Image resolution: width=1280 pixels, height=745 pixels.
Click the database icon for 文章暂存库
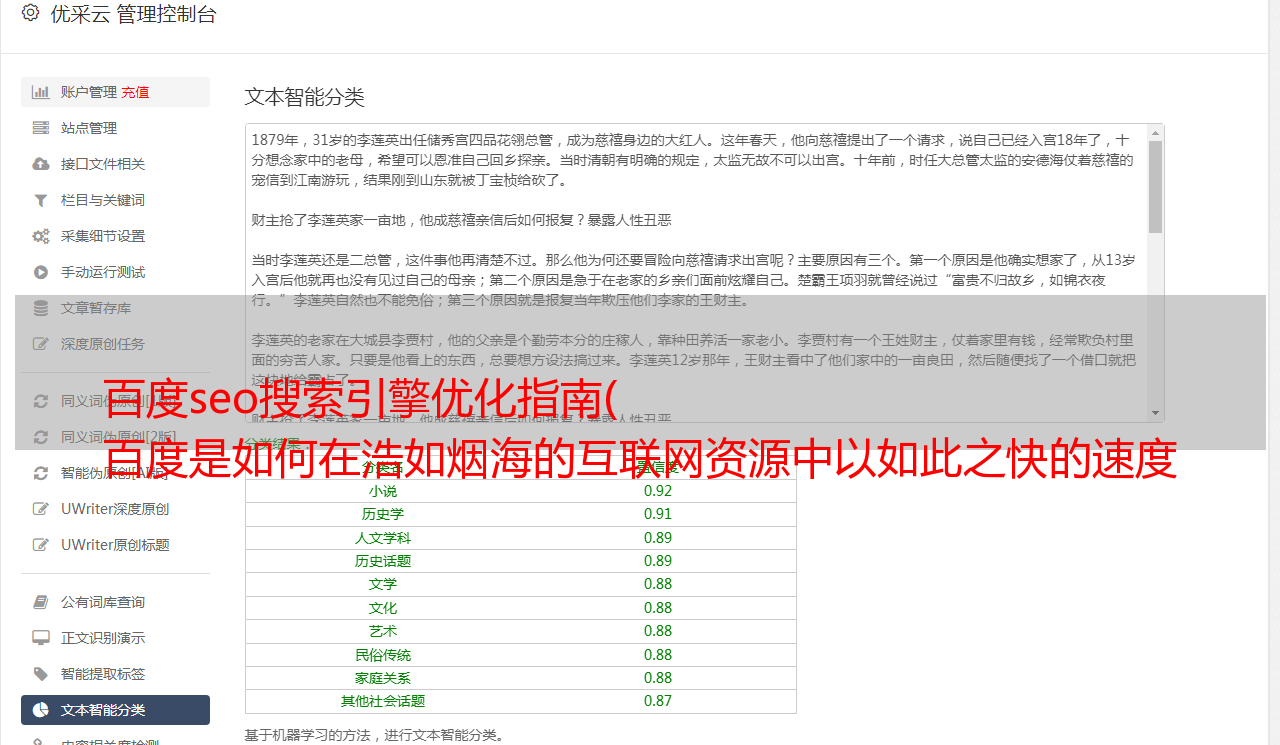pyautogui.click(x=41, y=308)
